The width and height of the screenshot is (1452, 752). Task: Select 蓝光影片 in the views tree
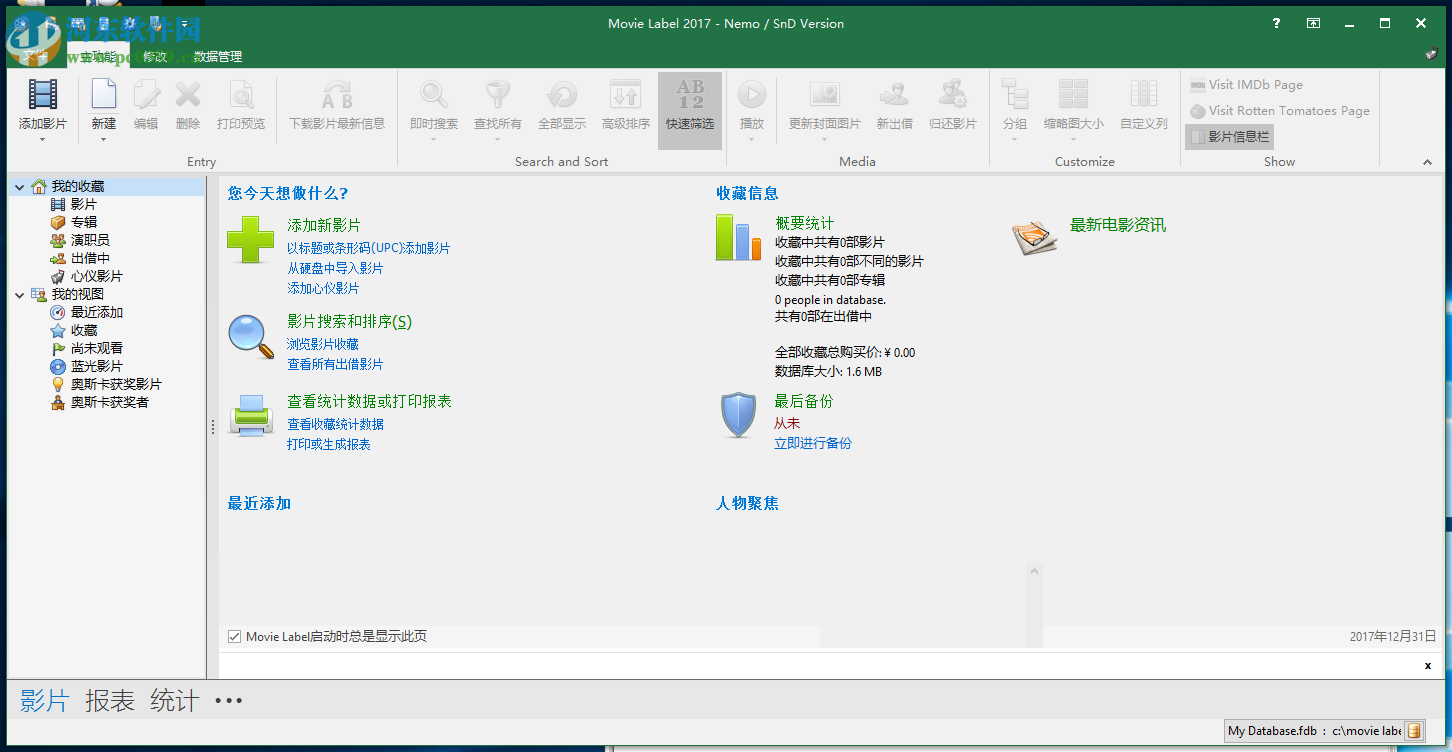(97, 367)
